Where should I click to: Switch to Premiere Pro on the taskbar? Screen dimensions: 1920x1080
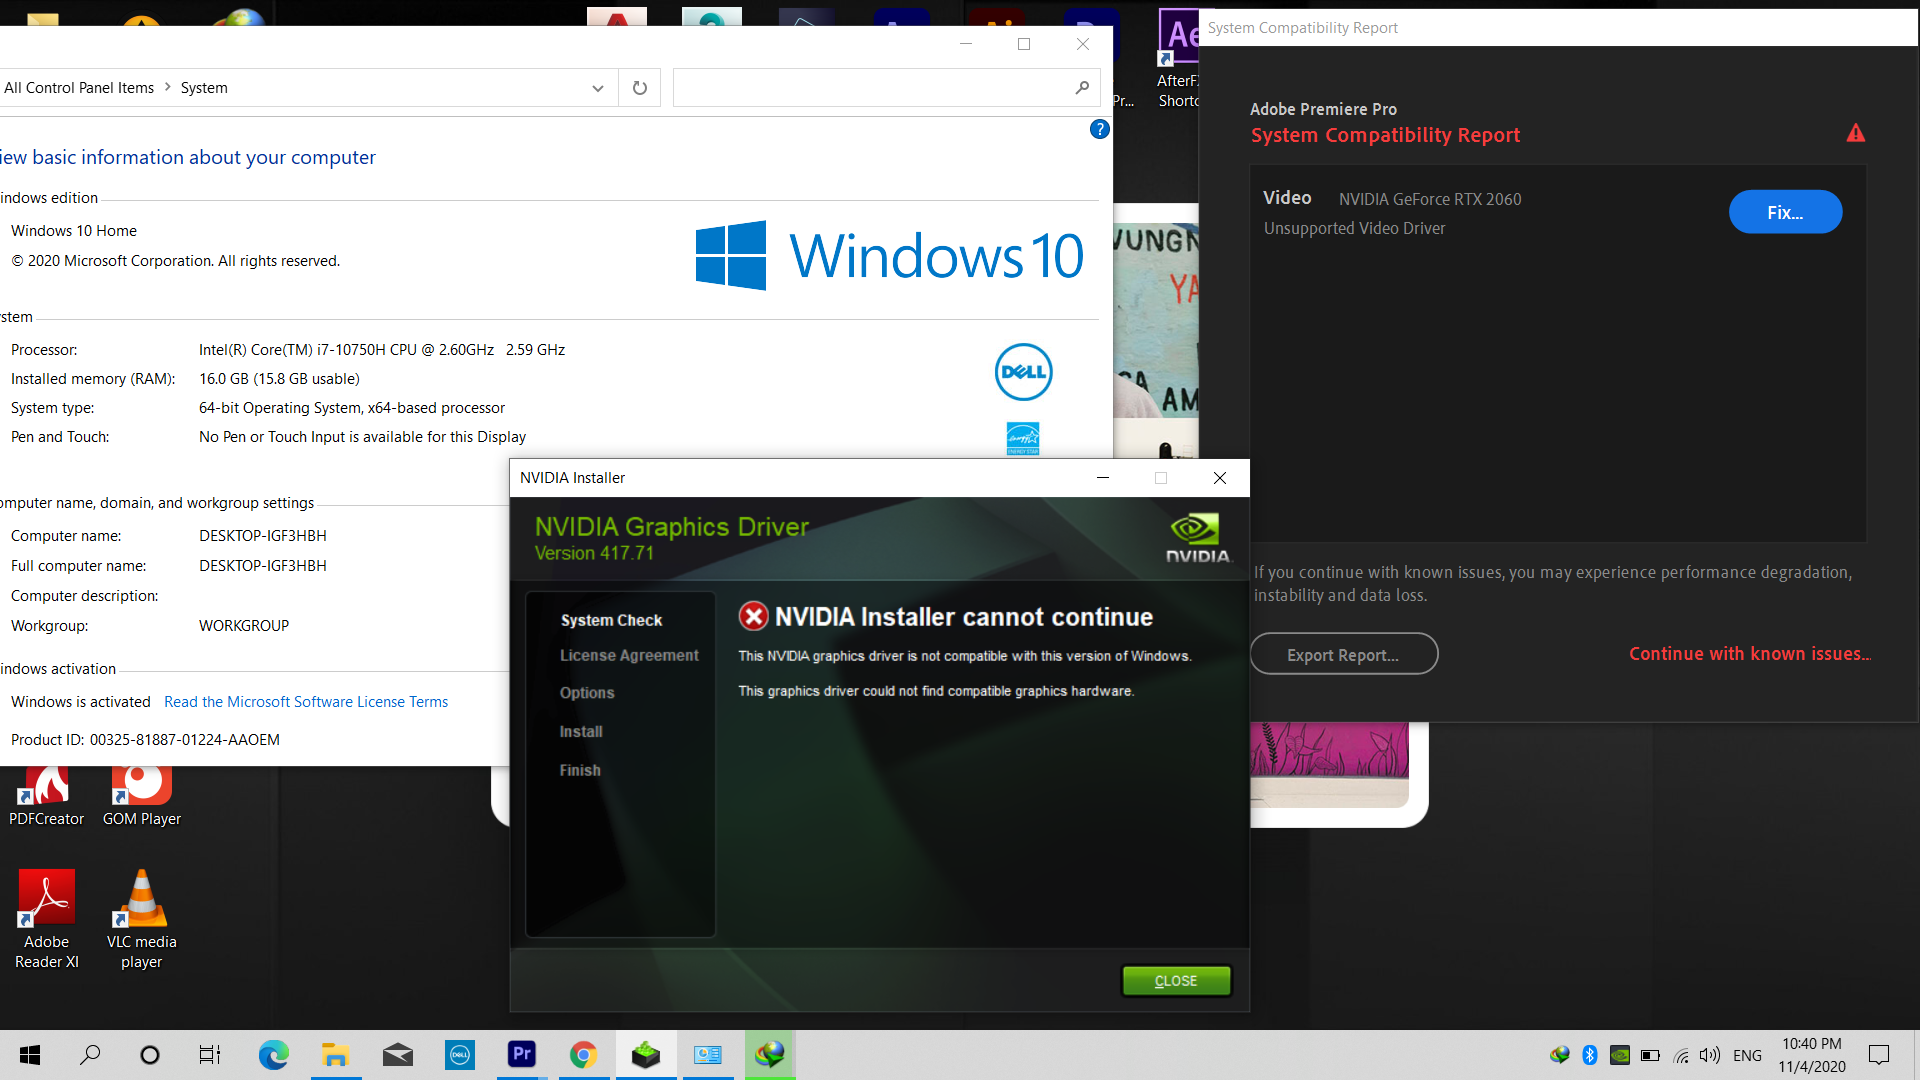[522, 1055]
